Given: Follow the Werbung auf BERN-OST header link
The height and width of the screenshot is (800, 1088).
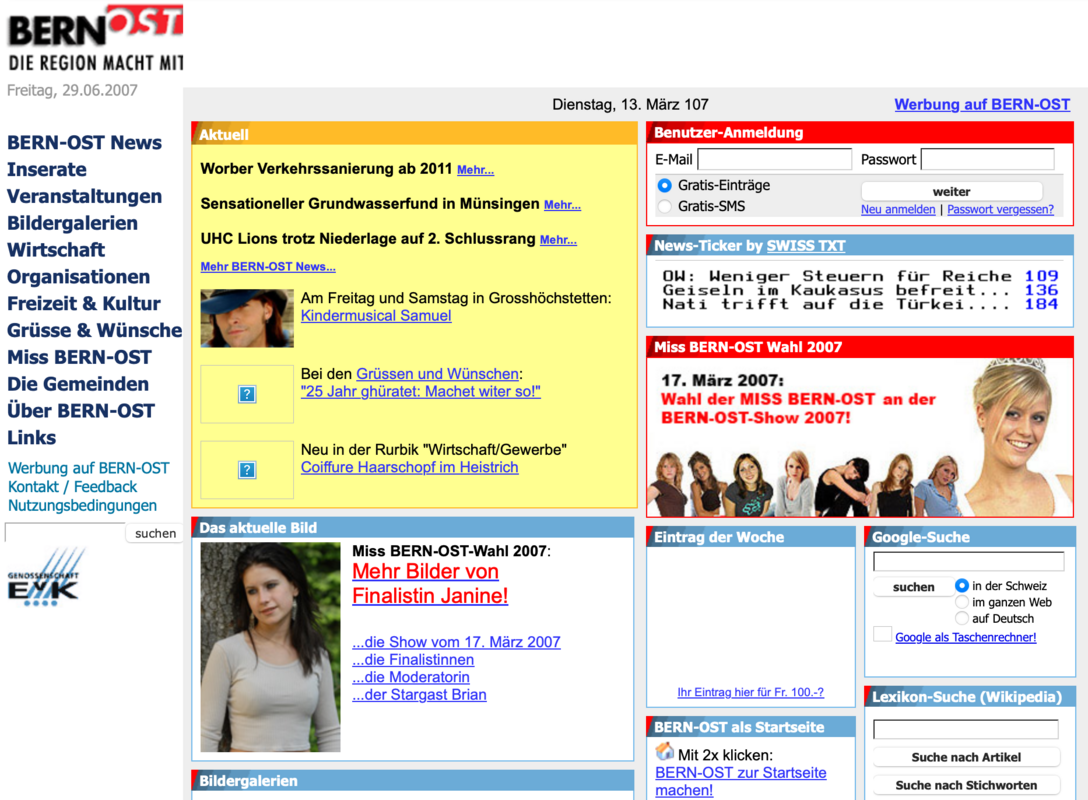Looking at the screenshot, I should click(981, 104).
